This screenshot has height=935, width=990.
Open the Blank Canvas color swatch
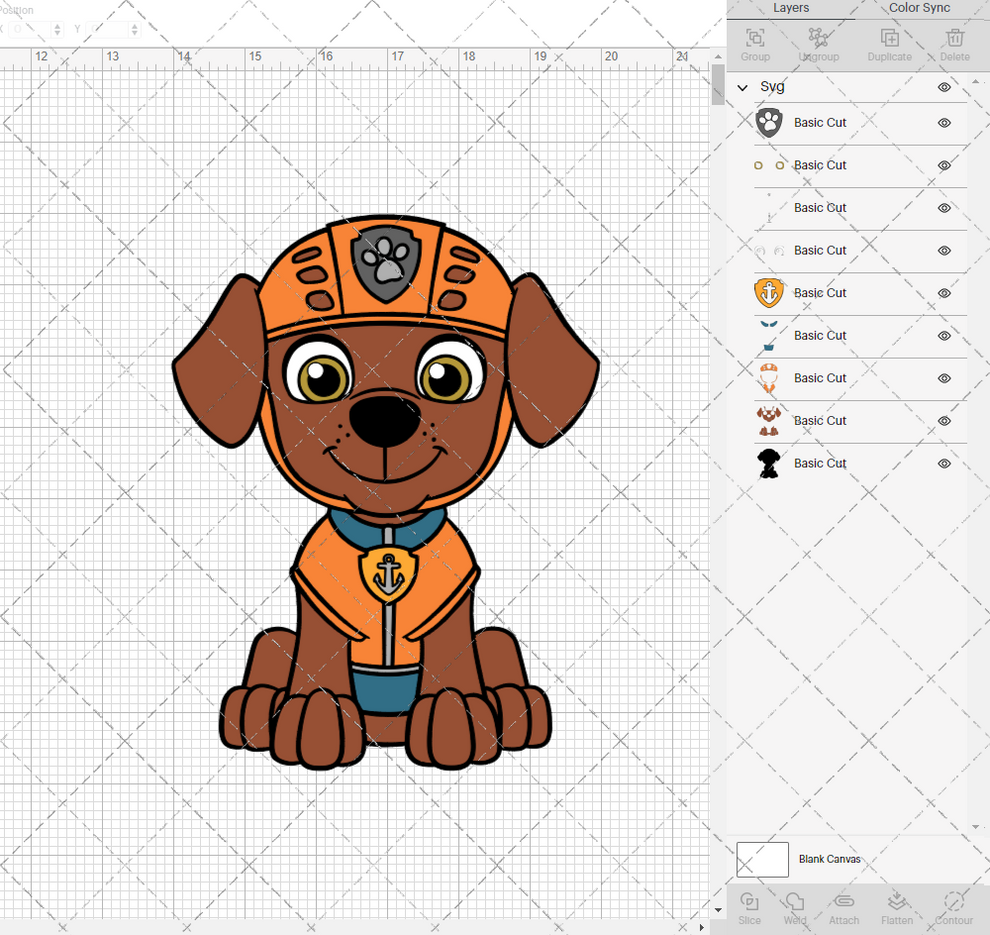coord(762,859)
